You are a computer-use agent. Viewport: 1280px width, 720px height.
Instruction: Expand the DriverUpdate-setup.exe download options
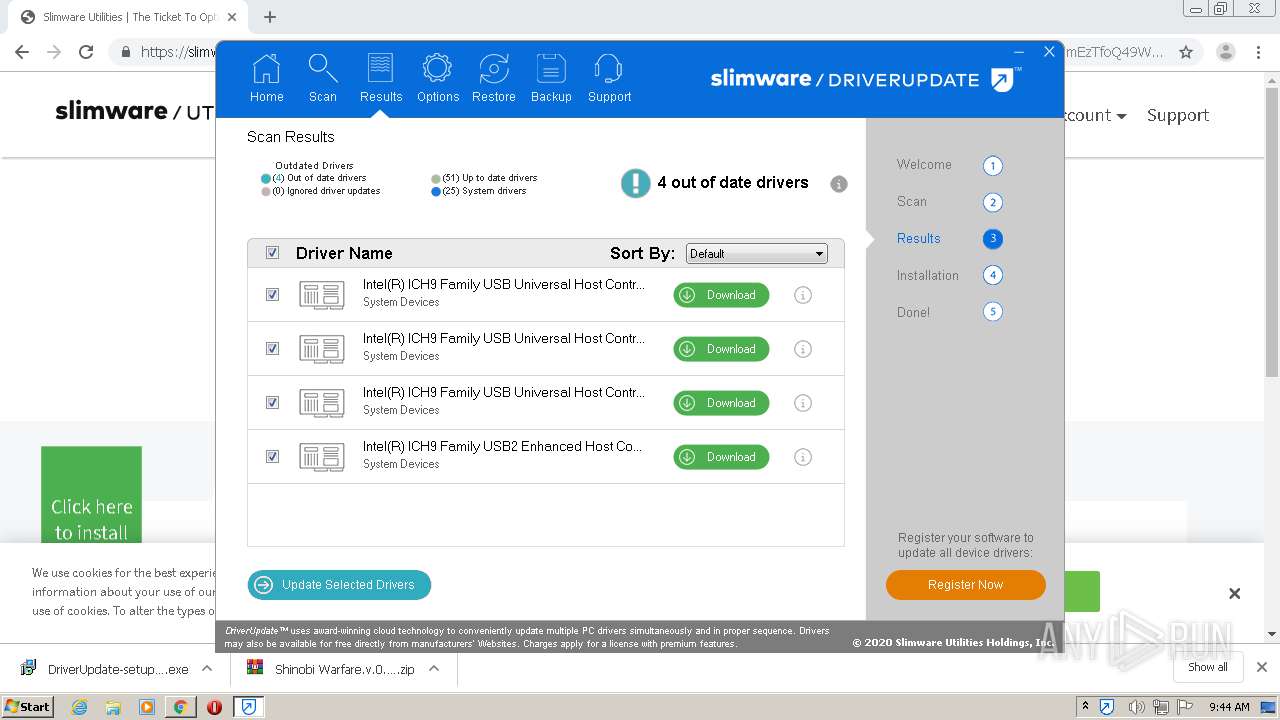[207, 668]
